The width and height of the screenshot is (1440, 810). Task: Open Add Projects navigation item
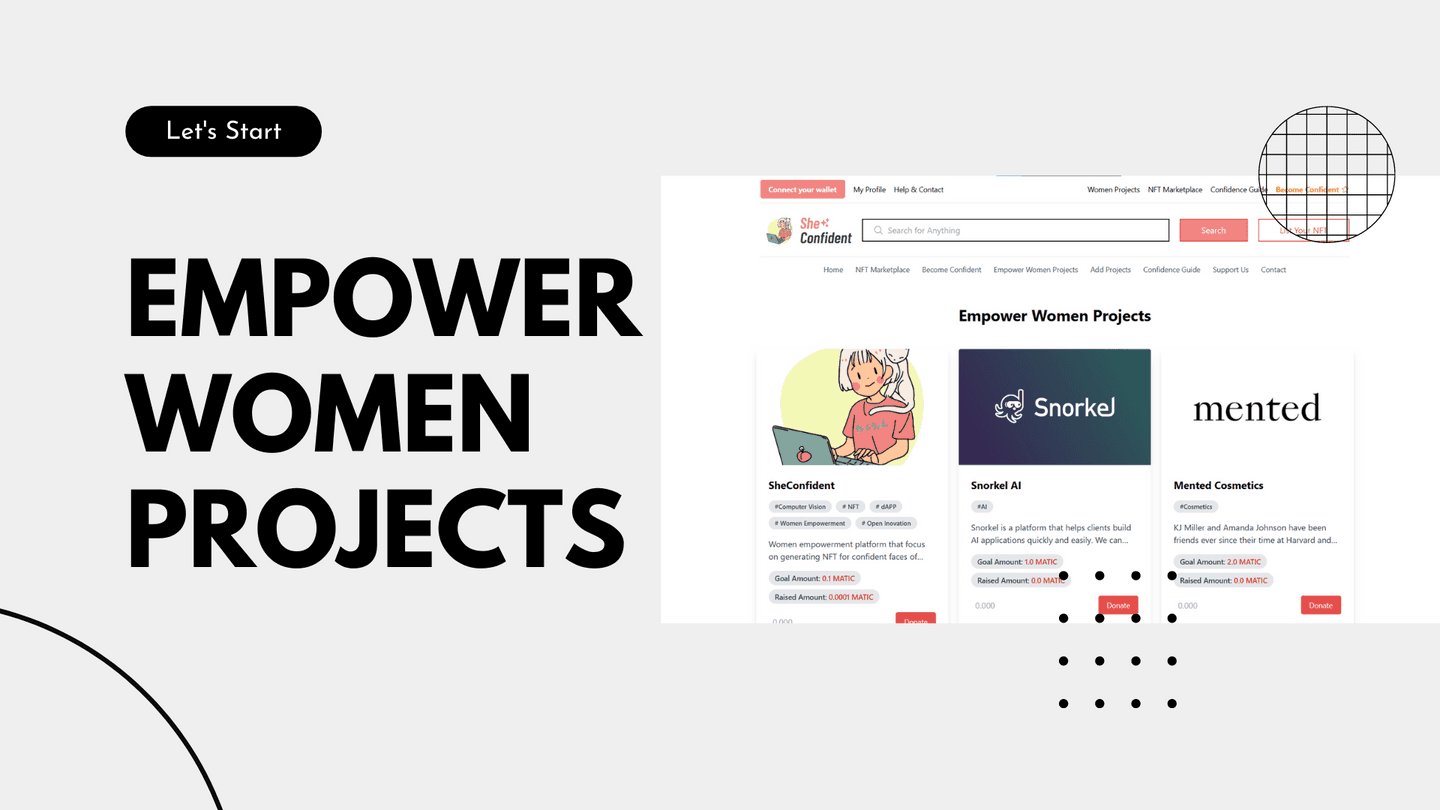(x=1110, y=270)
